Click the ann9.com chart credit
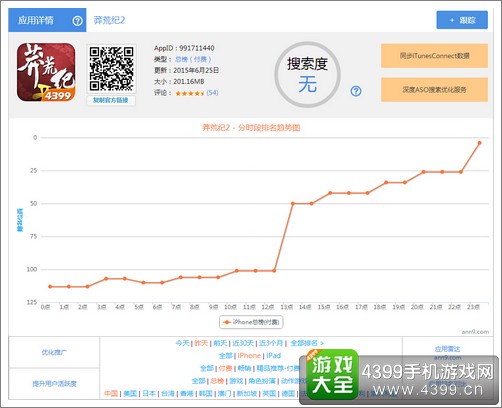This screenshot has width=502, height=408. pos(475,332)
